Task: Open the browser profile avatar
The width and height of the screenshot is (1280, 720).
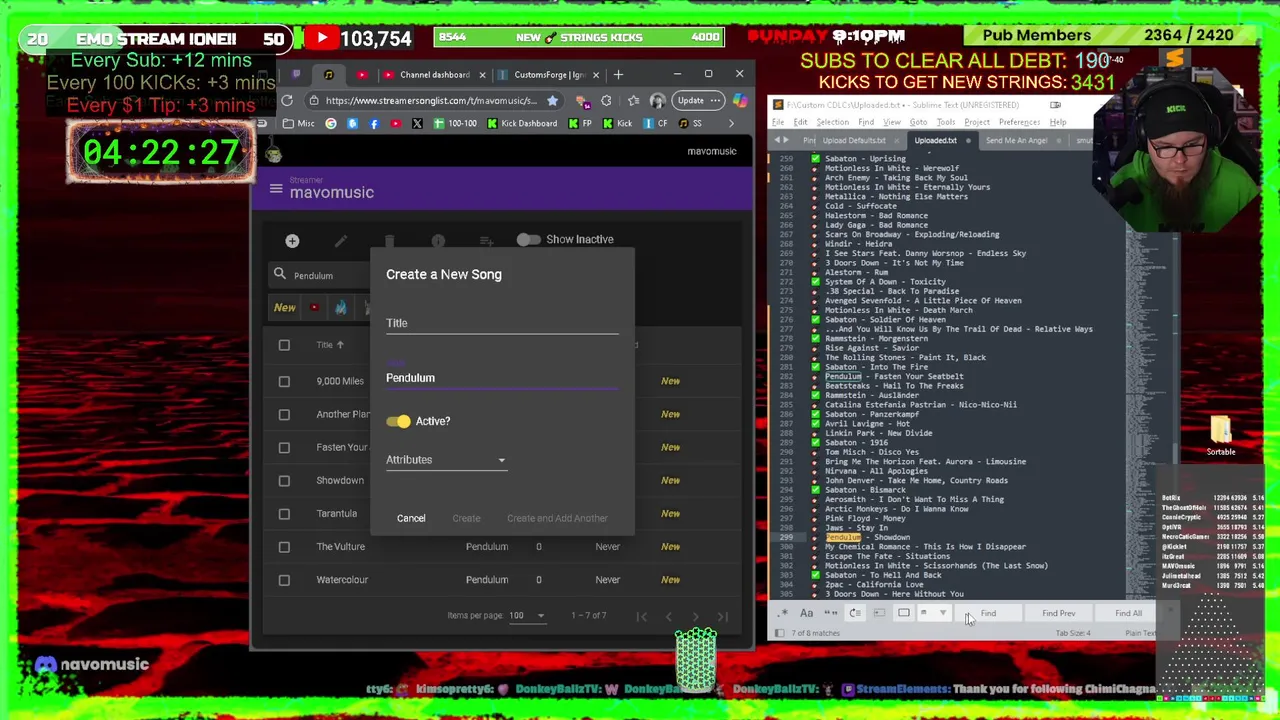Action: click(x=657, y=100)
